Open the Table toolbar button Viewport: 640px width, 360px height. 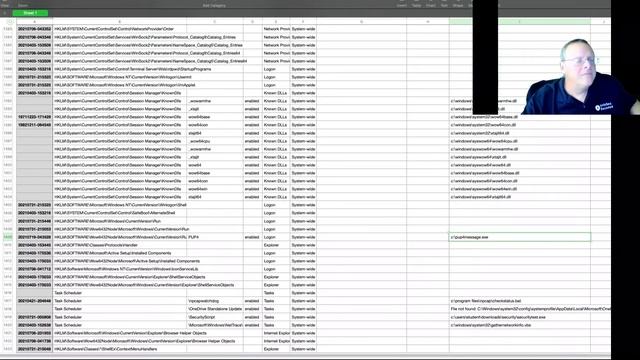[x=416, y=5]
